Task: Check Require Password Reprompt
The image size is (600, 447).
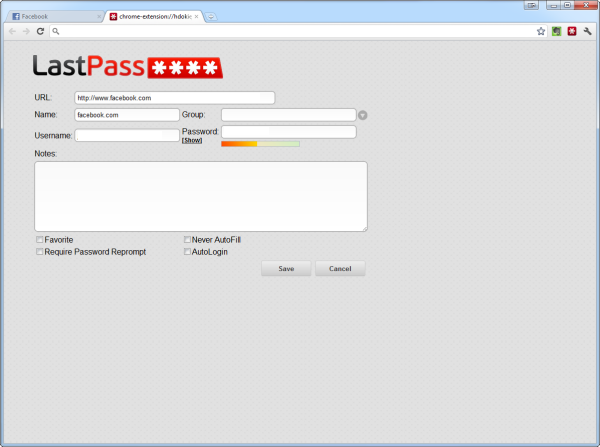Action: [40, 252]
